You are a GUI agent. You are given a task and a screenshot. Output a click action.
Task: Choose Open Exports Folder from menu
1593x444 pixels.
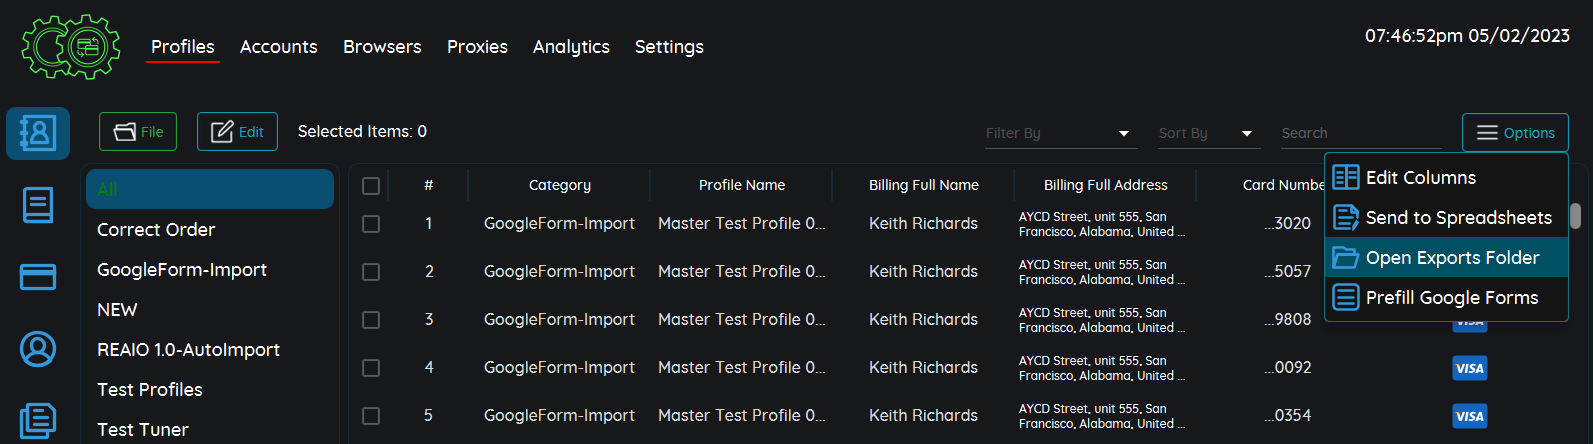1451,258
